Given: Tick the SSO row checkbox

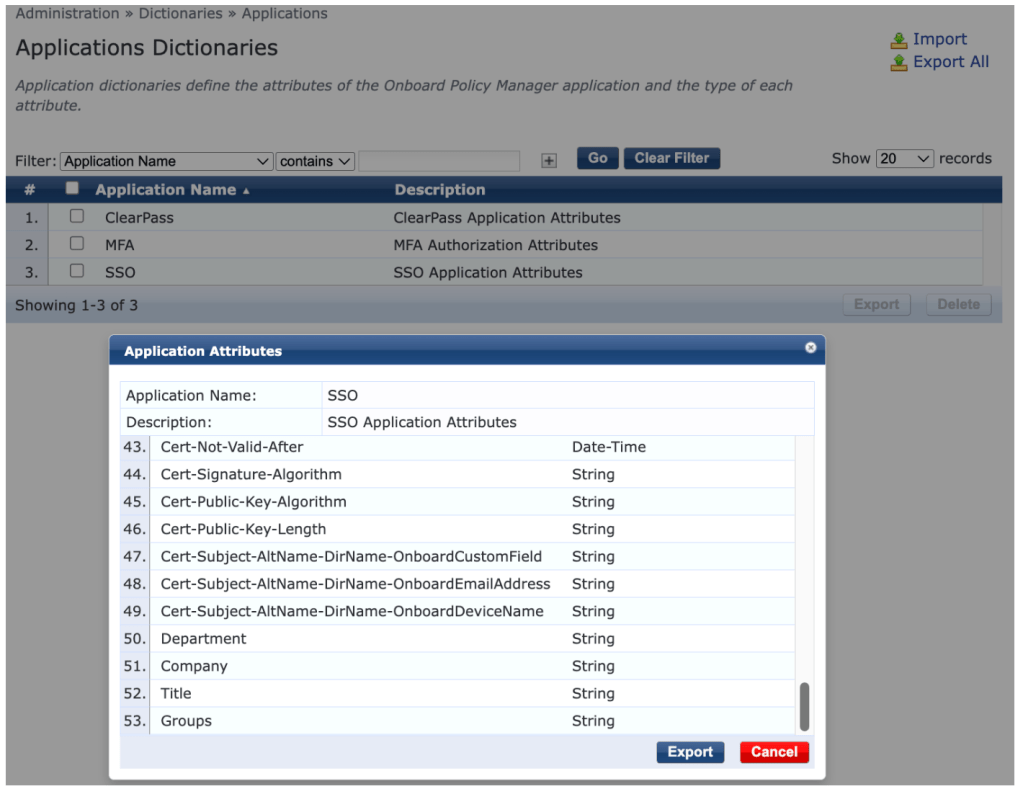Looking at the screenshot, I should [77, 271].
